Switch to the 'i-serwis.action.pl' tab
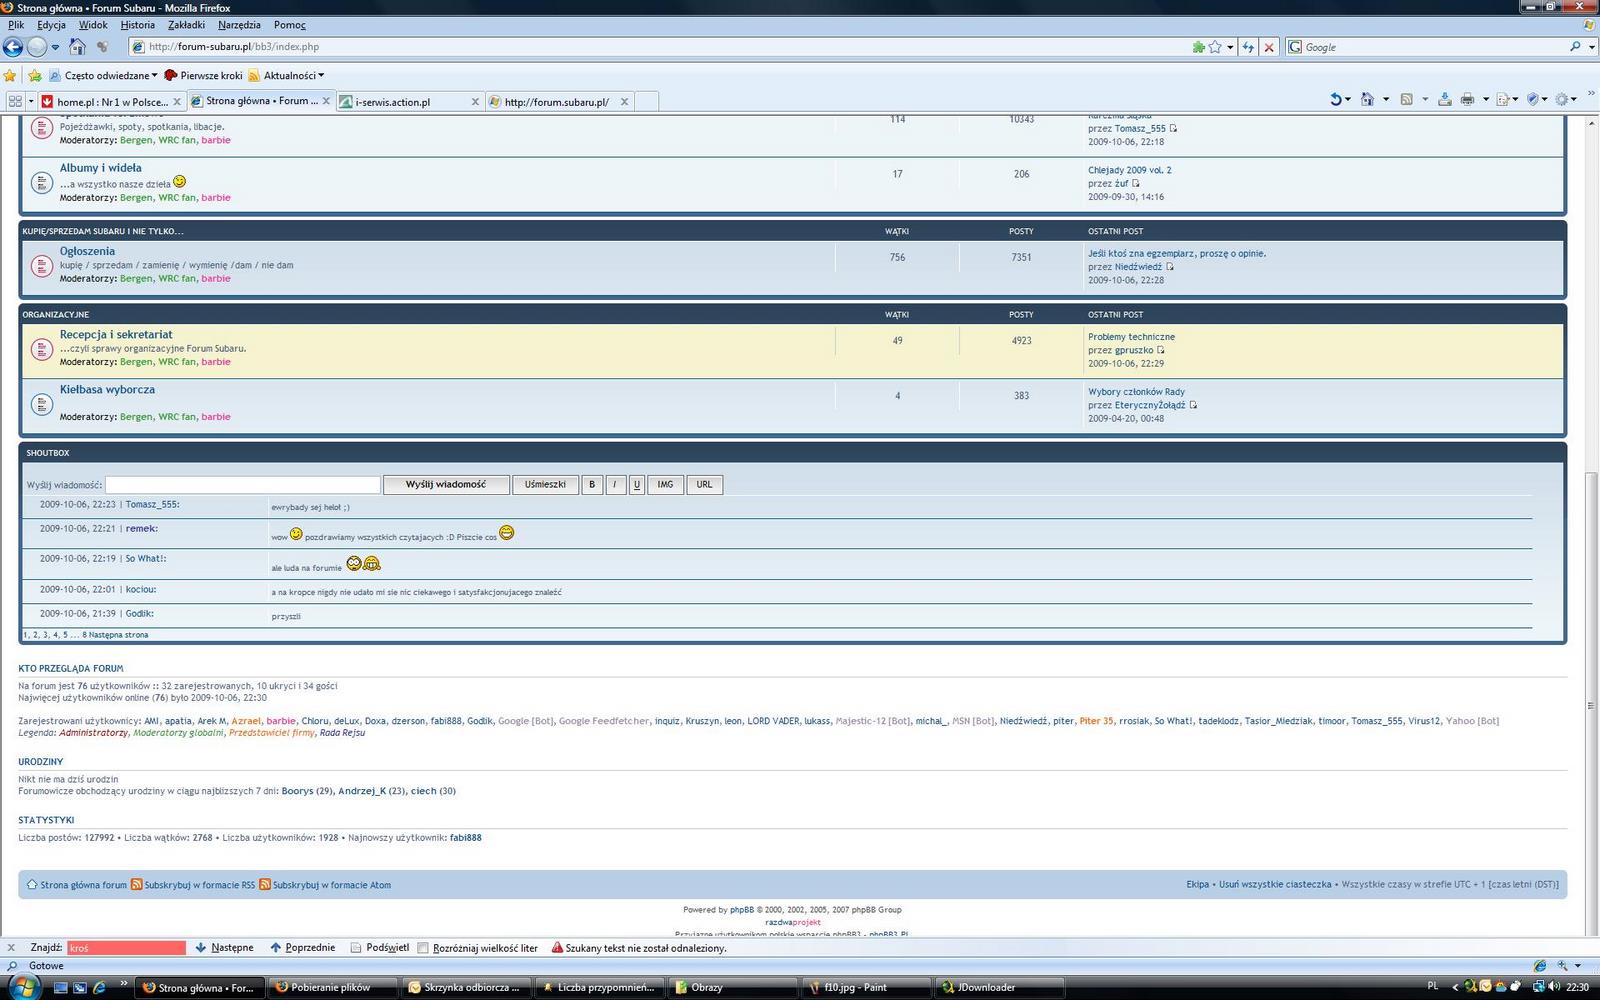The image size is (1600, 1000). click(400, 102)
